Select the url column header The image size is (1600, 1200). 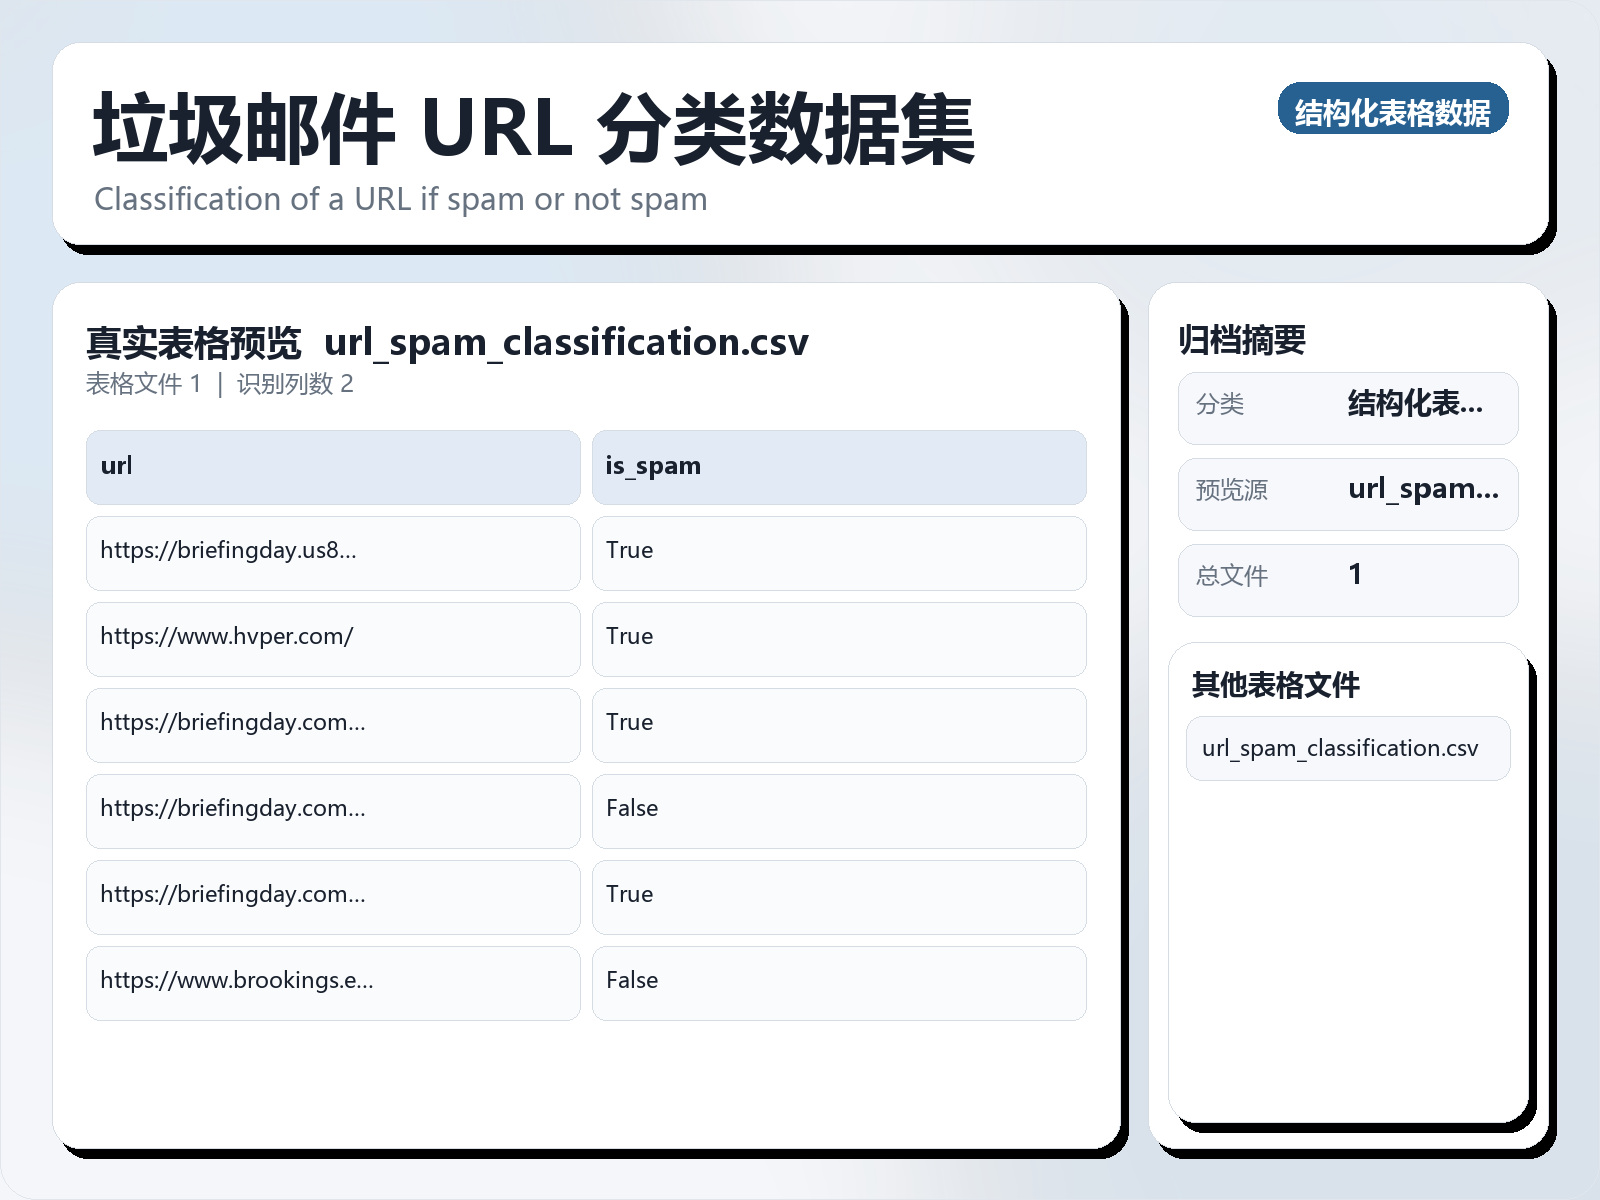332,466
